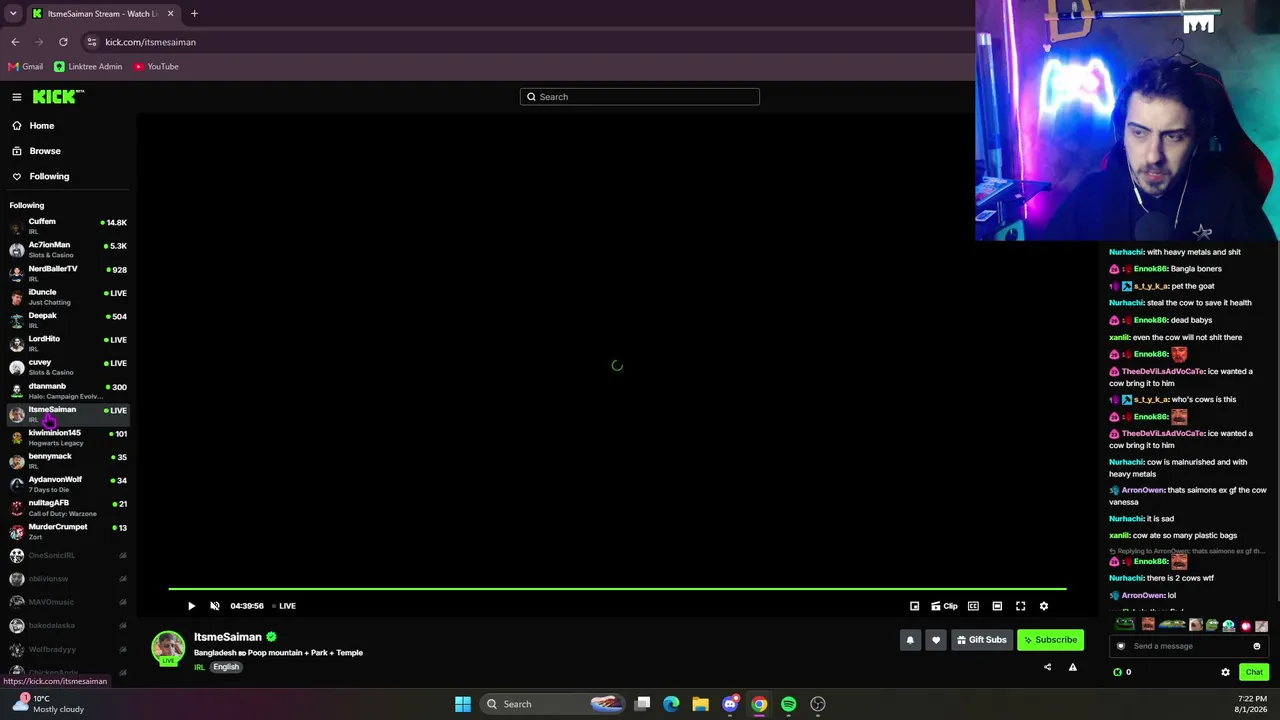Unmute the stream volume
This screenshot has width=1280, height=720.
click(215, 606)
